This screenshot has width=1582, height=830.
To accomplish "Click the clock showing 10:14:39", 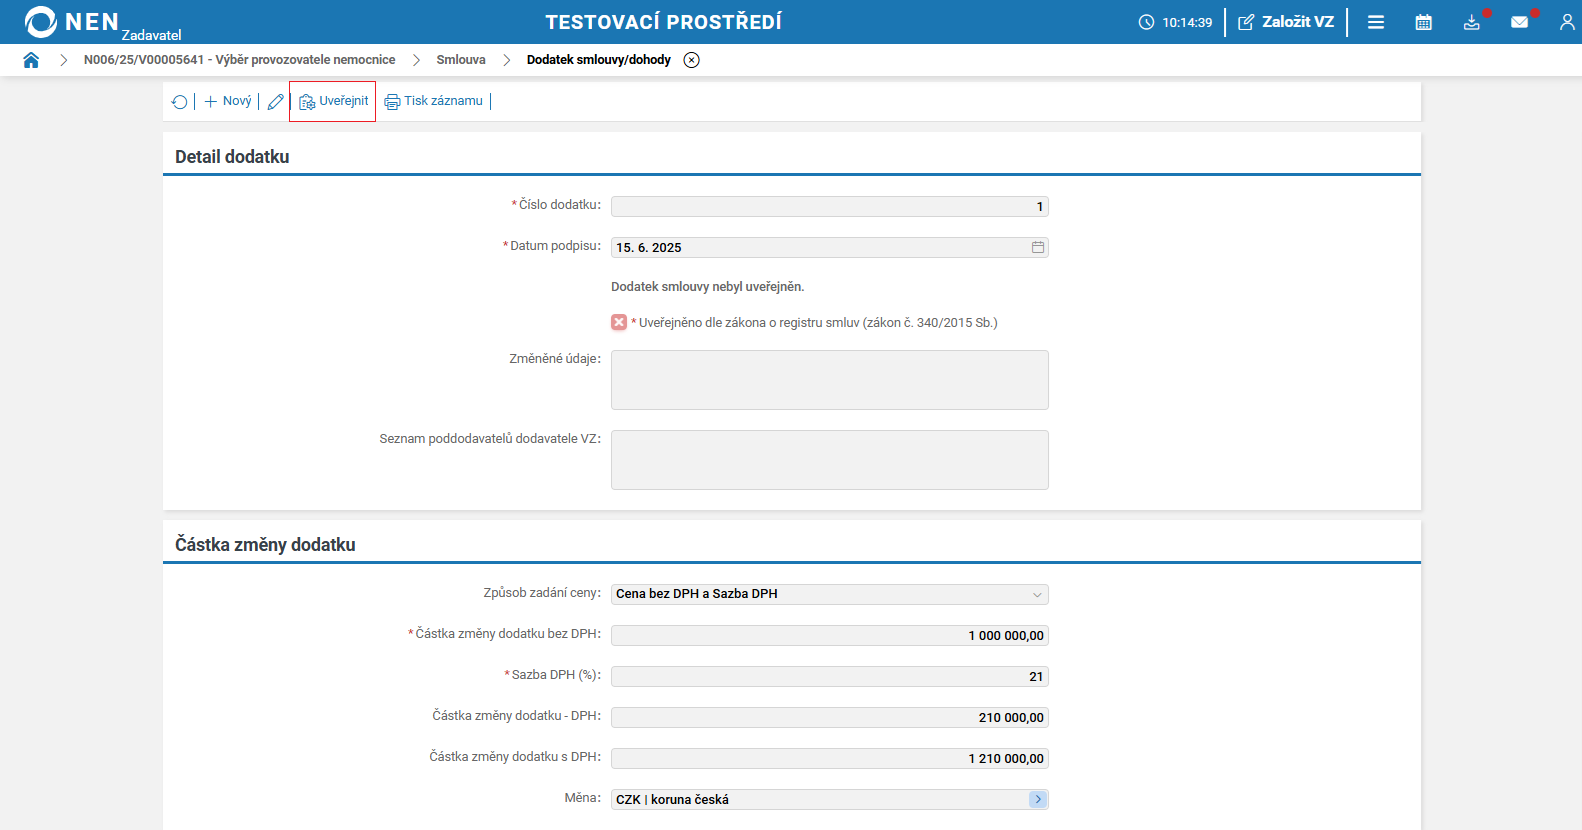I will pyautogui.click(x=1175, y=22).
